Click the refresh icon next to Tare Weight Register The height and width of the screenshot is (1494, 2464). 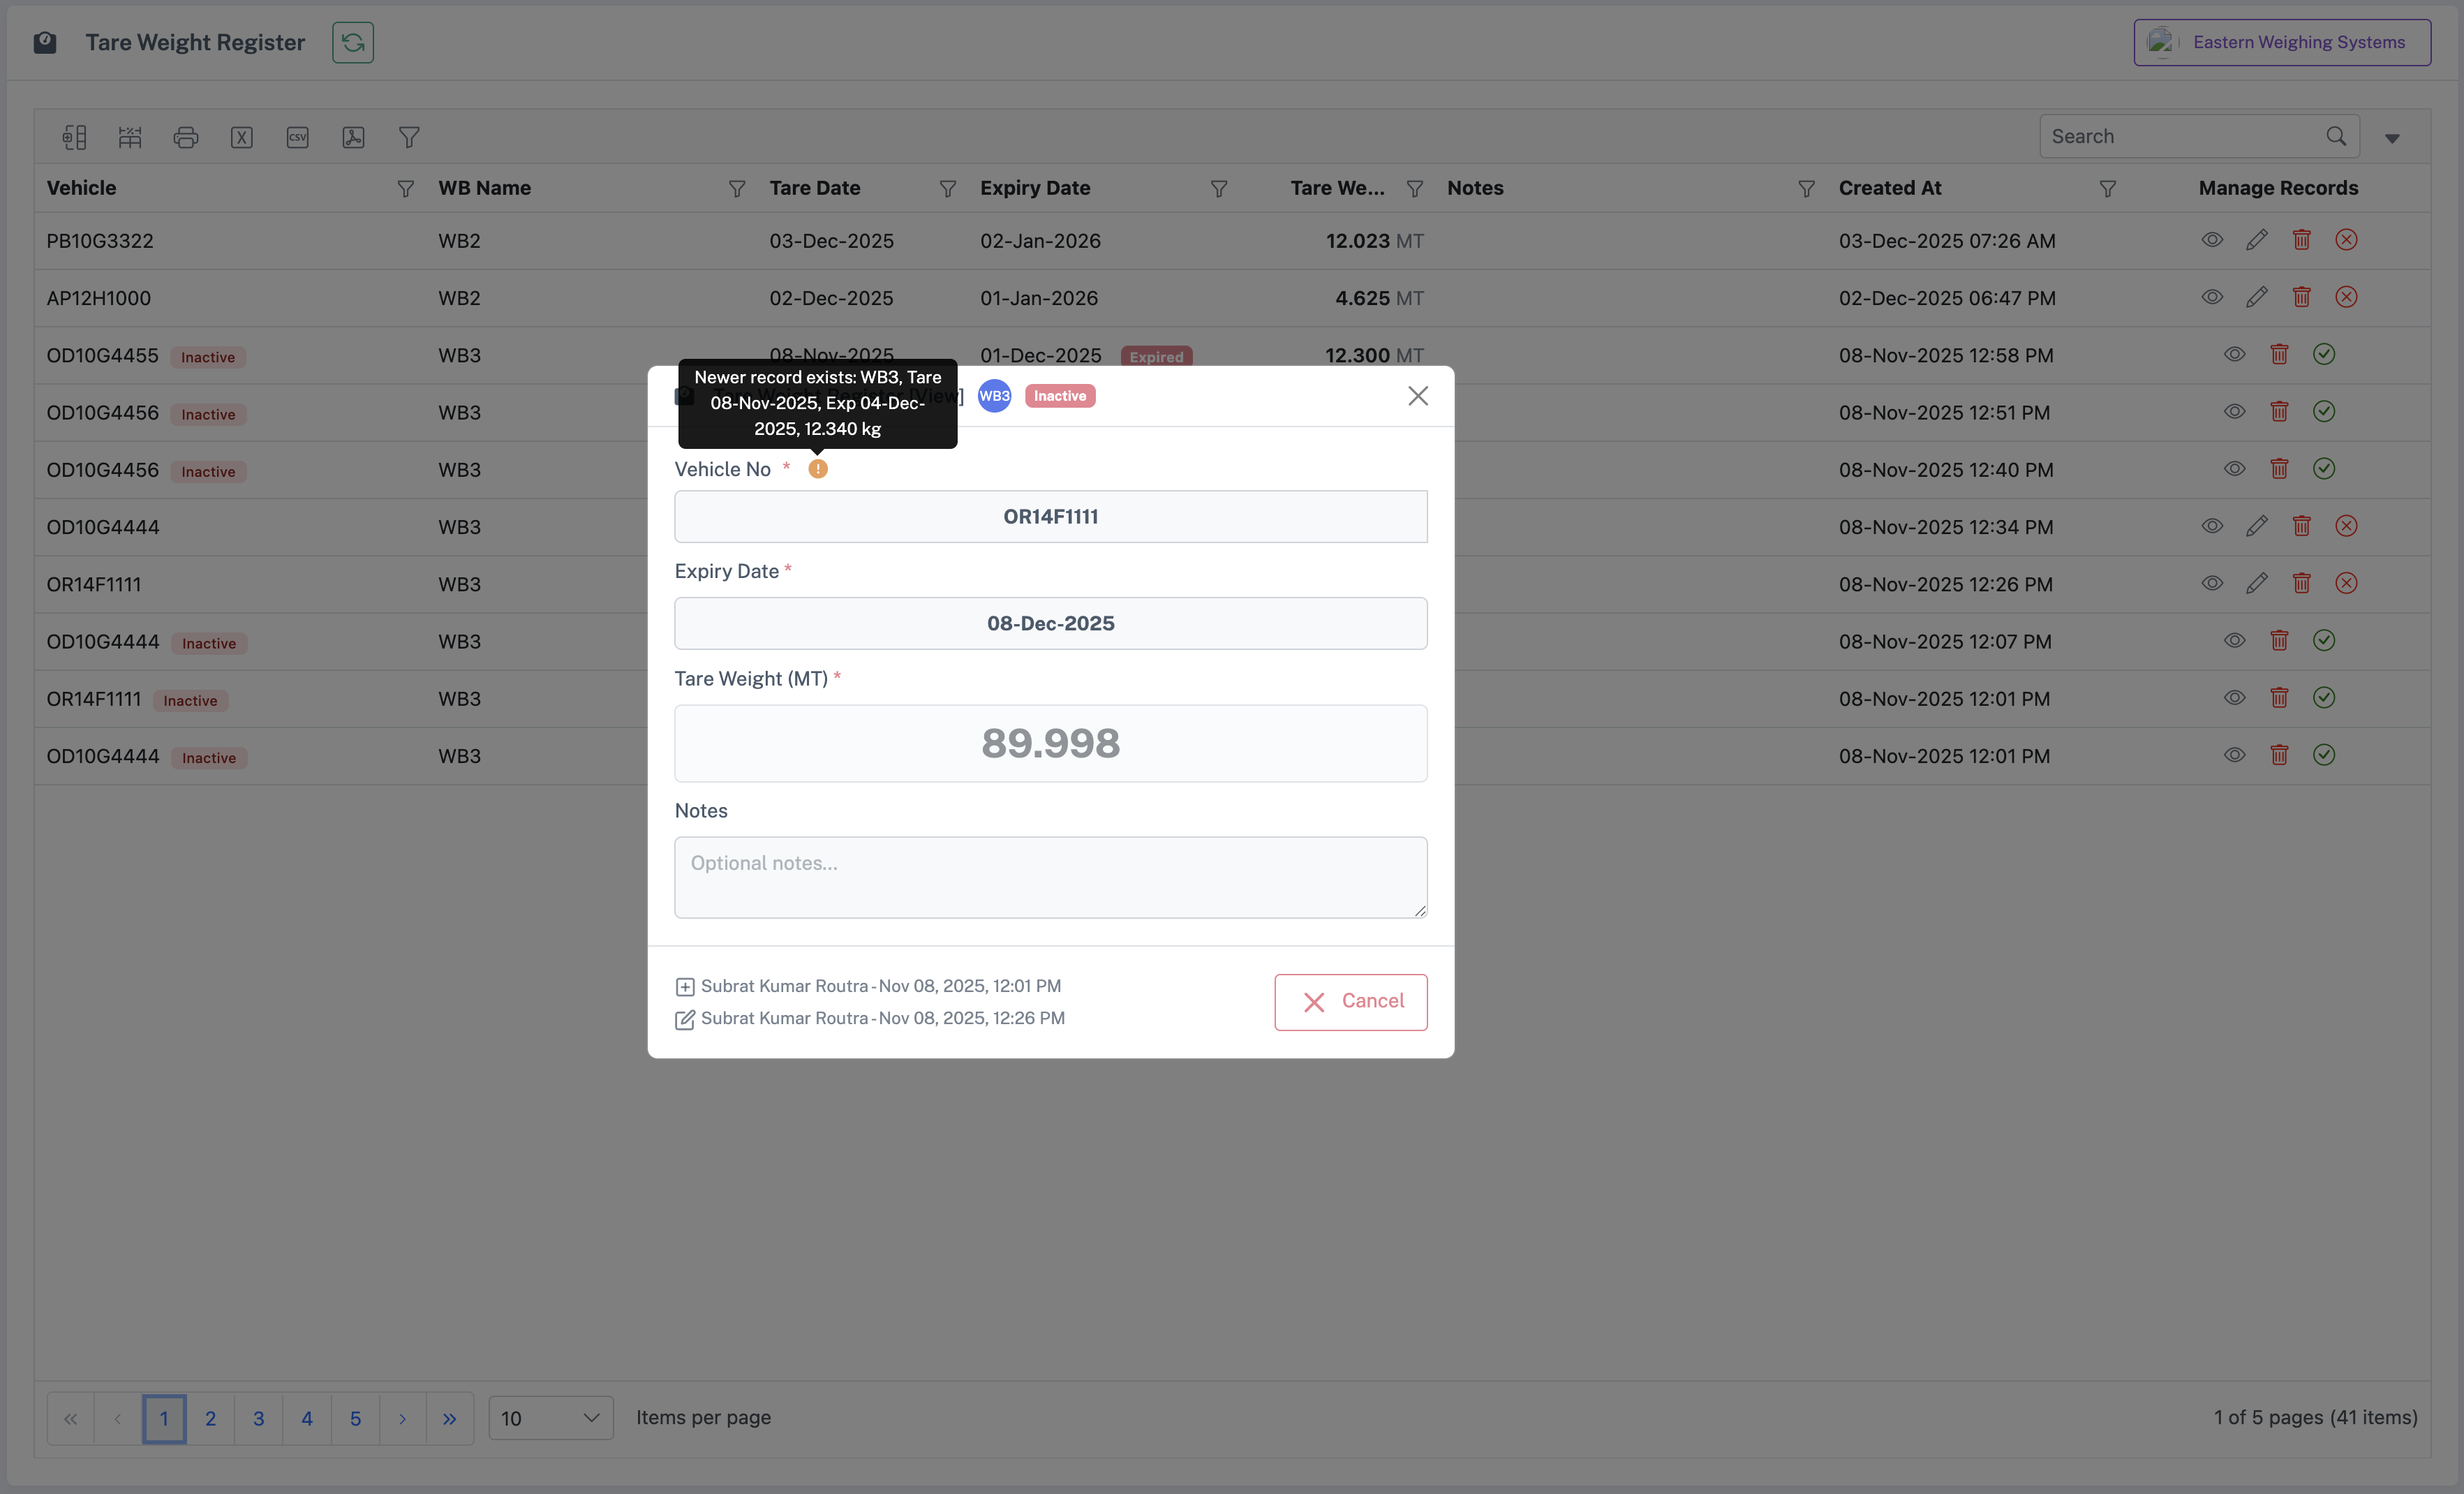[353, 42]
